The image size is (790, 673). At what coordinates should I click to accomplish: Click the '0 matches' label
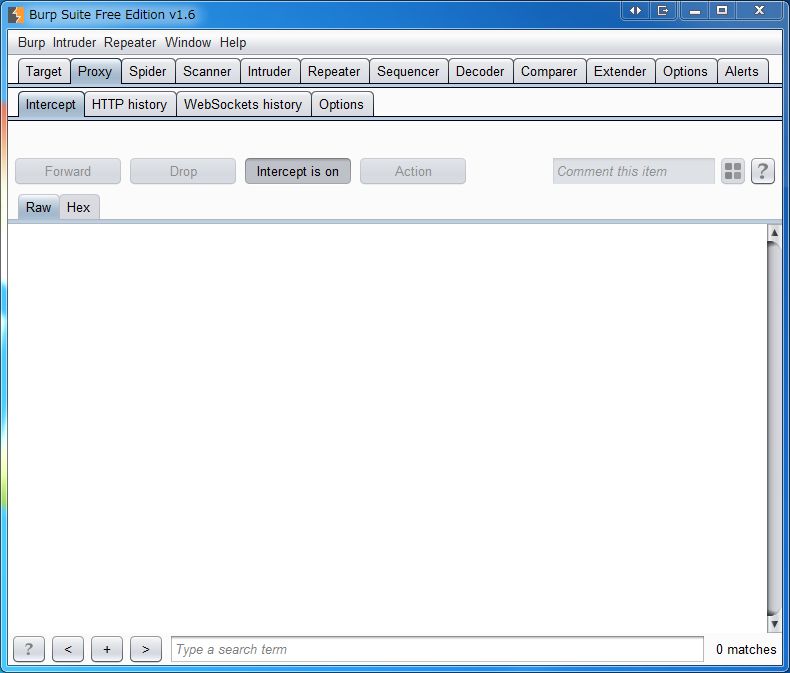tap(746, 649)
